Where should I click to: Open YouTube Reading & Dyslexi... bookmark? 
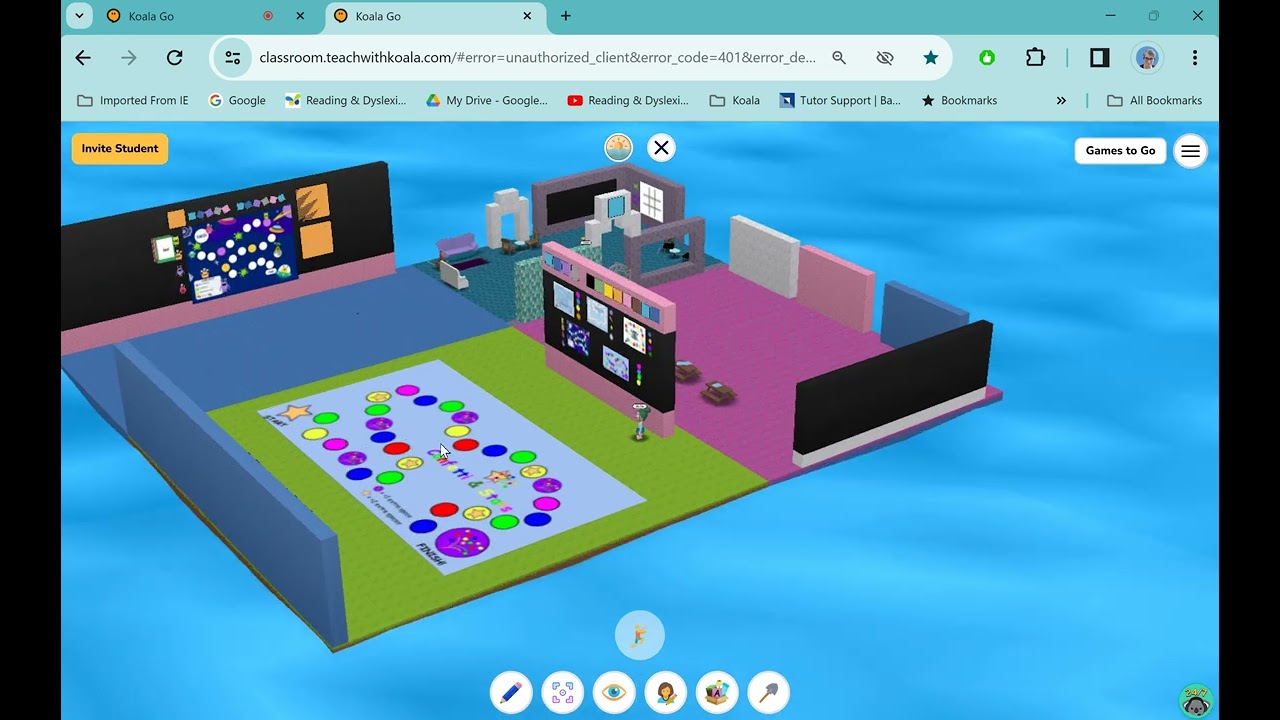(x=628, y=100)
